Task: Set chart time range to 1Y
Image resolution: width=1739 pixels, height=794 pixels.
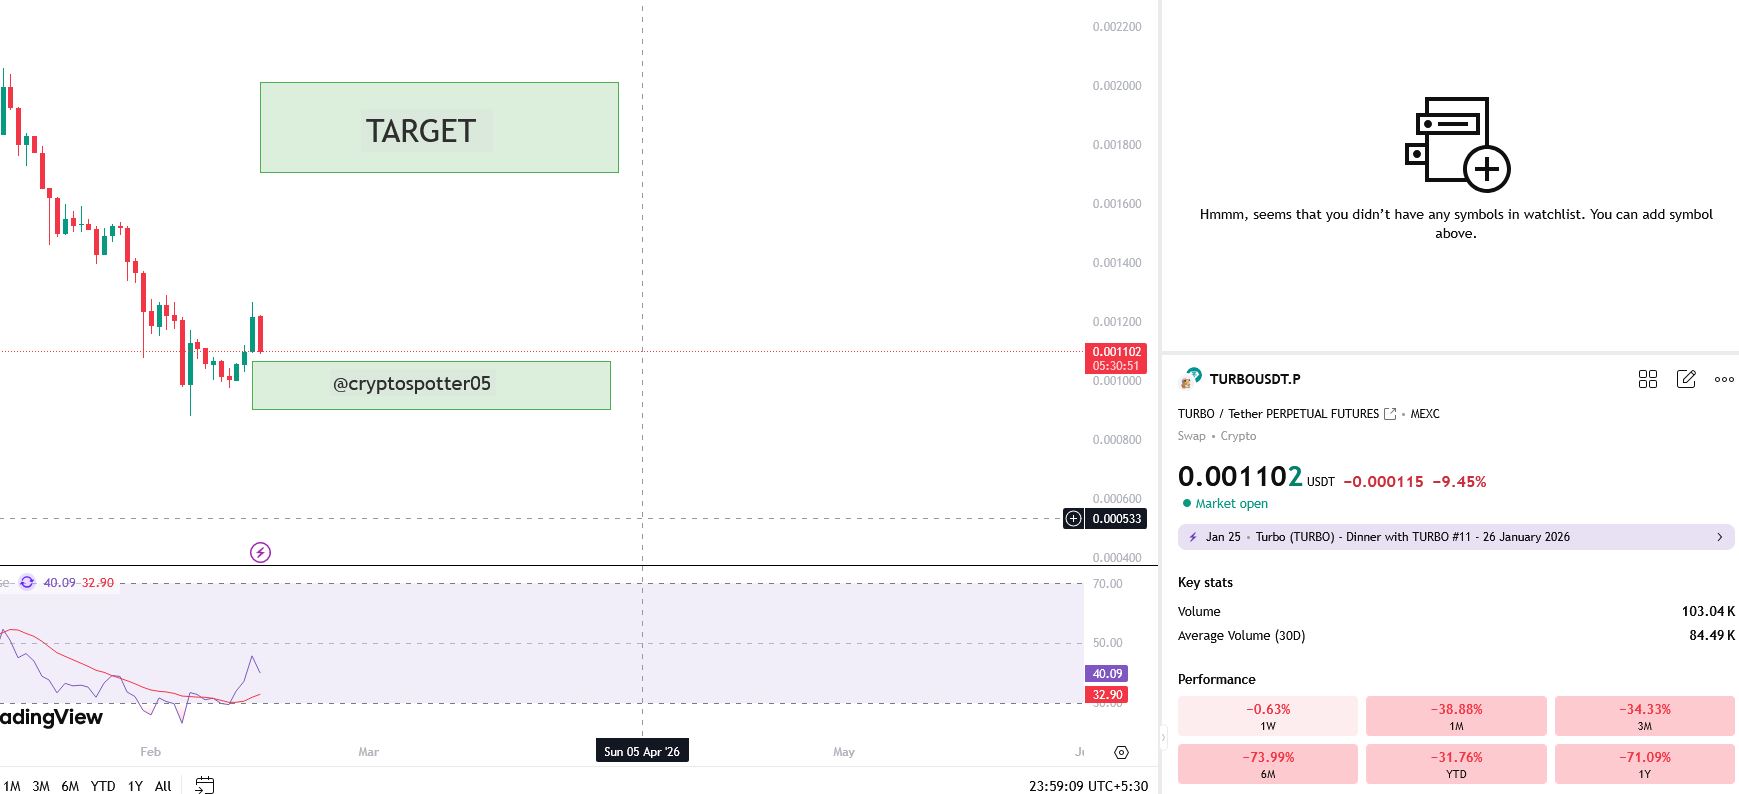Action: click(x=135, y=786)
